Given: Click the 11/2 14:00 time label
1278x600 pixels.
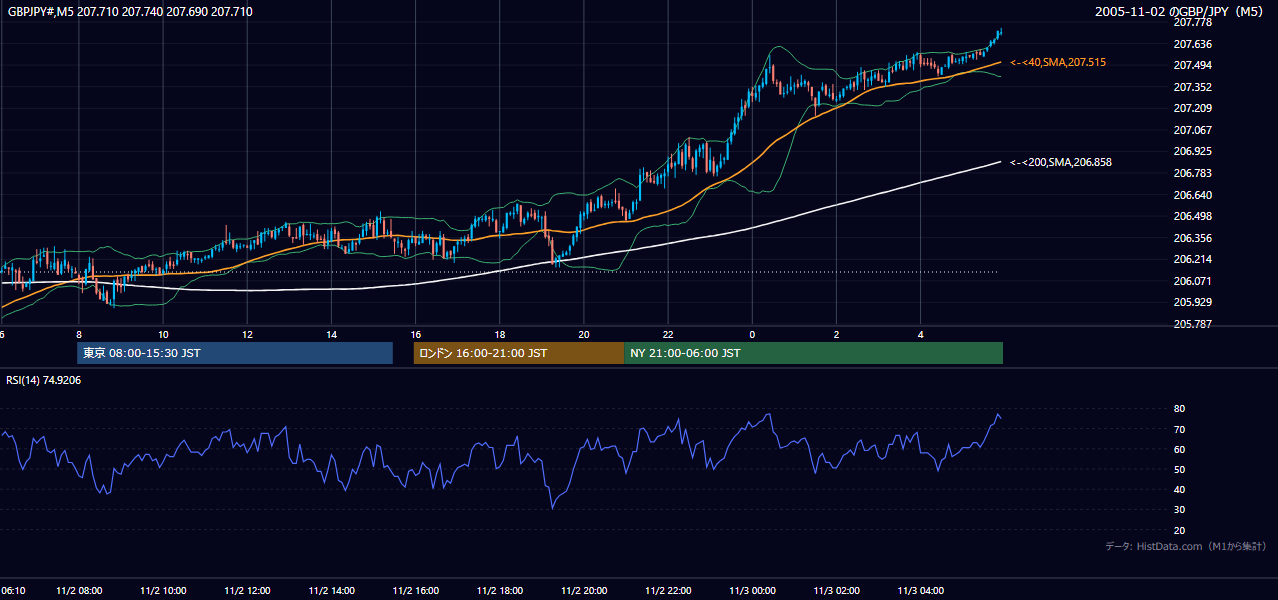Looking at the screenshot, I should click(x=331, y=591).
